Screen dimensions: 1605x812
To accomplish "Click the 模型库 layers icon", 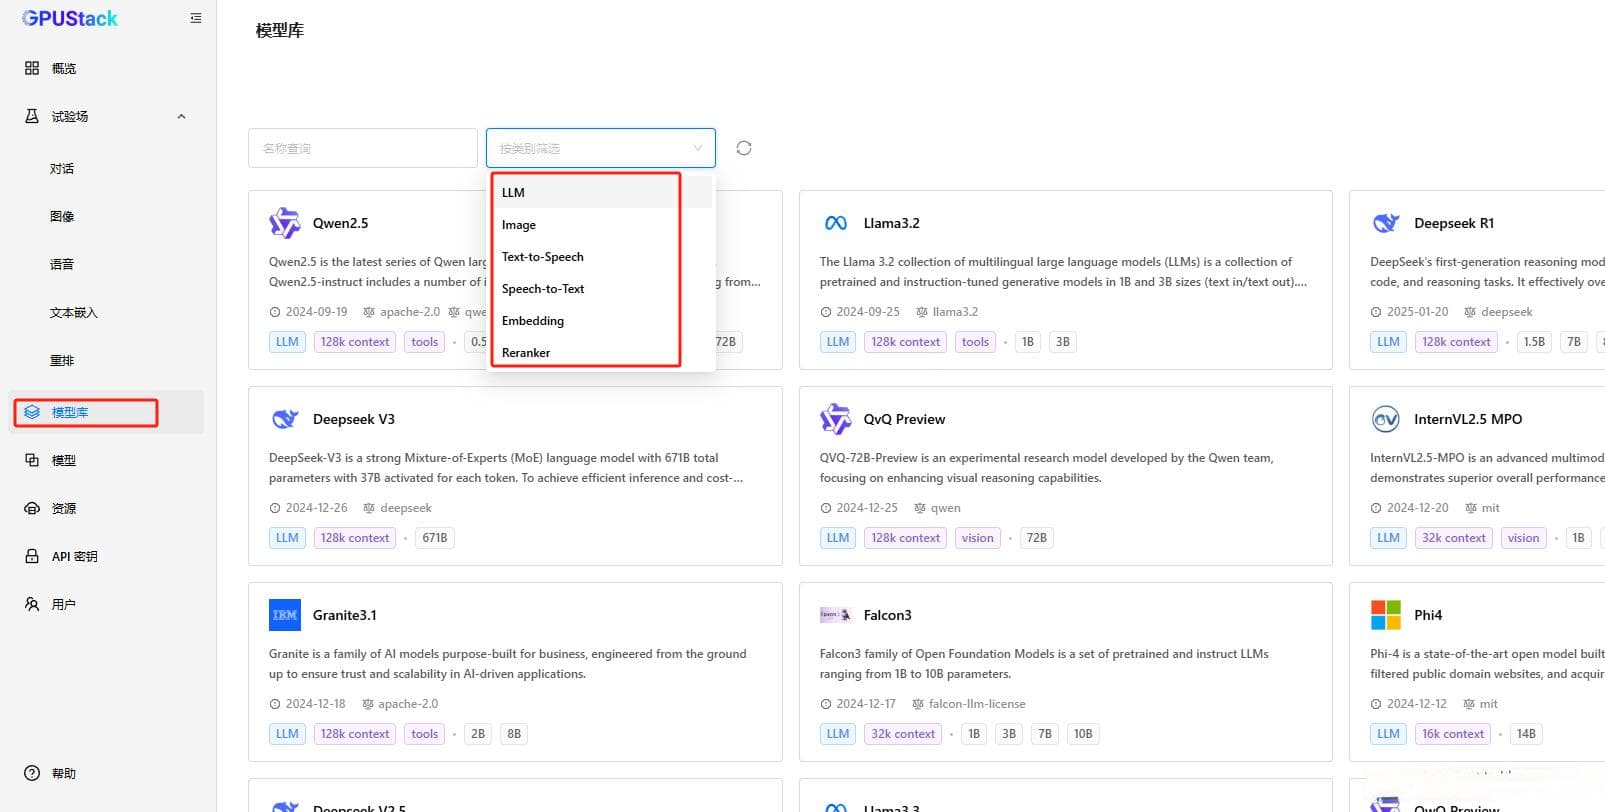I will click(x=32, y=412).
